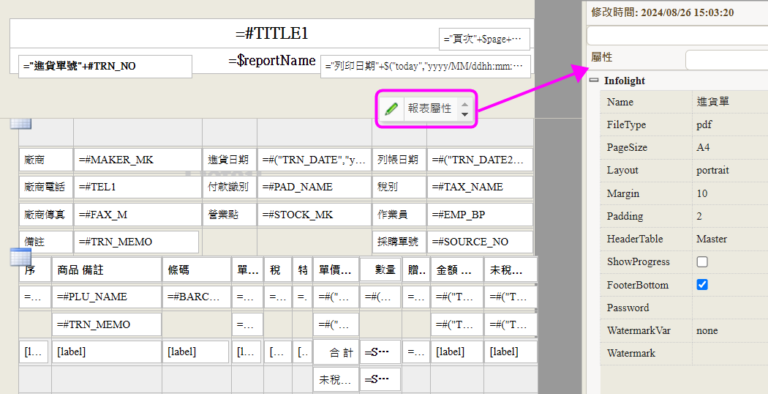
Task: Click the empty field below 修改時間
Action: click(677, 36)
